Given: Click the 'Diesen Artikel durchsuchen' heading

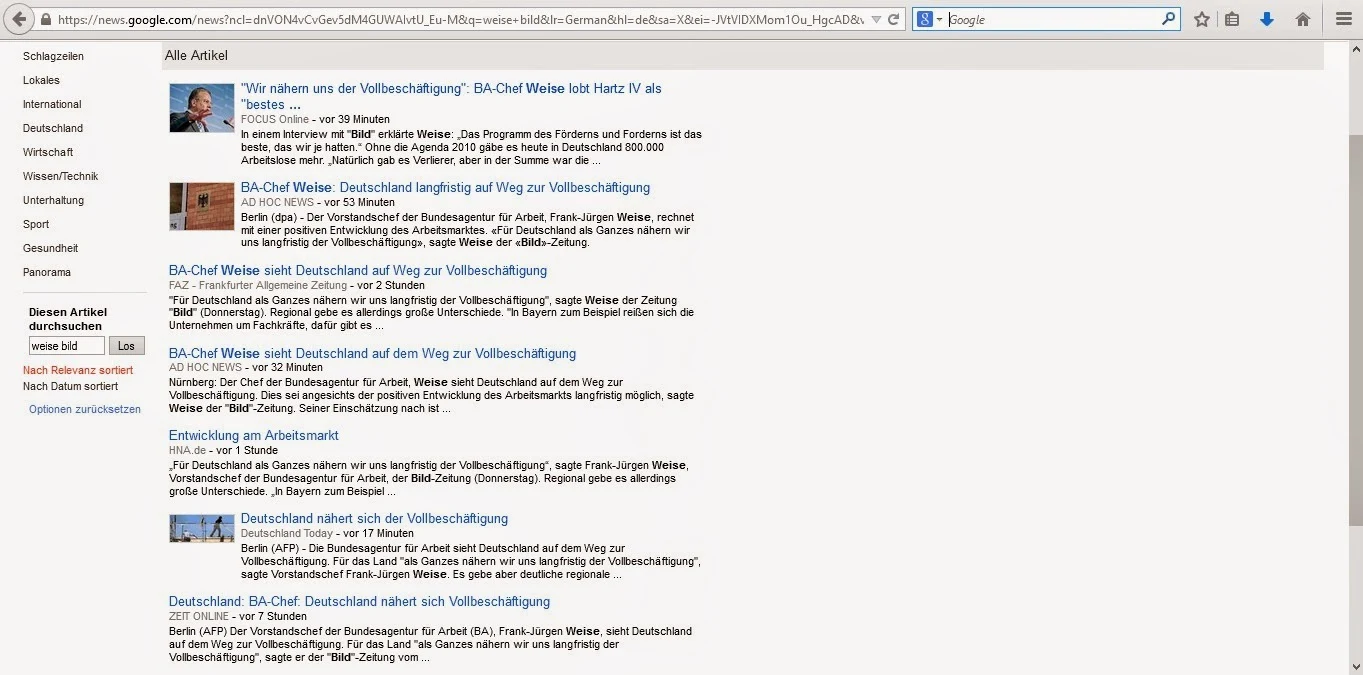Looking at the screenshot, I should [68, 319].
